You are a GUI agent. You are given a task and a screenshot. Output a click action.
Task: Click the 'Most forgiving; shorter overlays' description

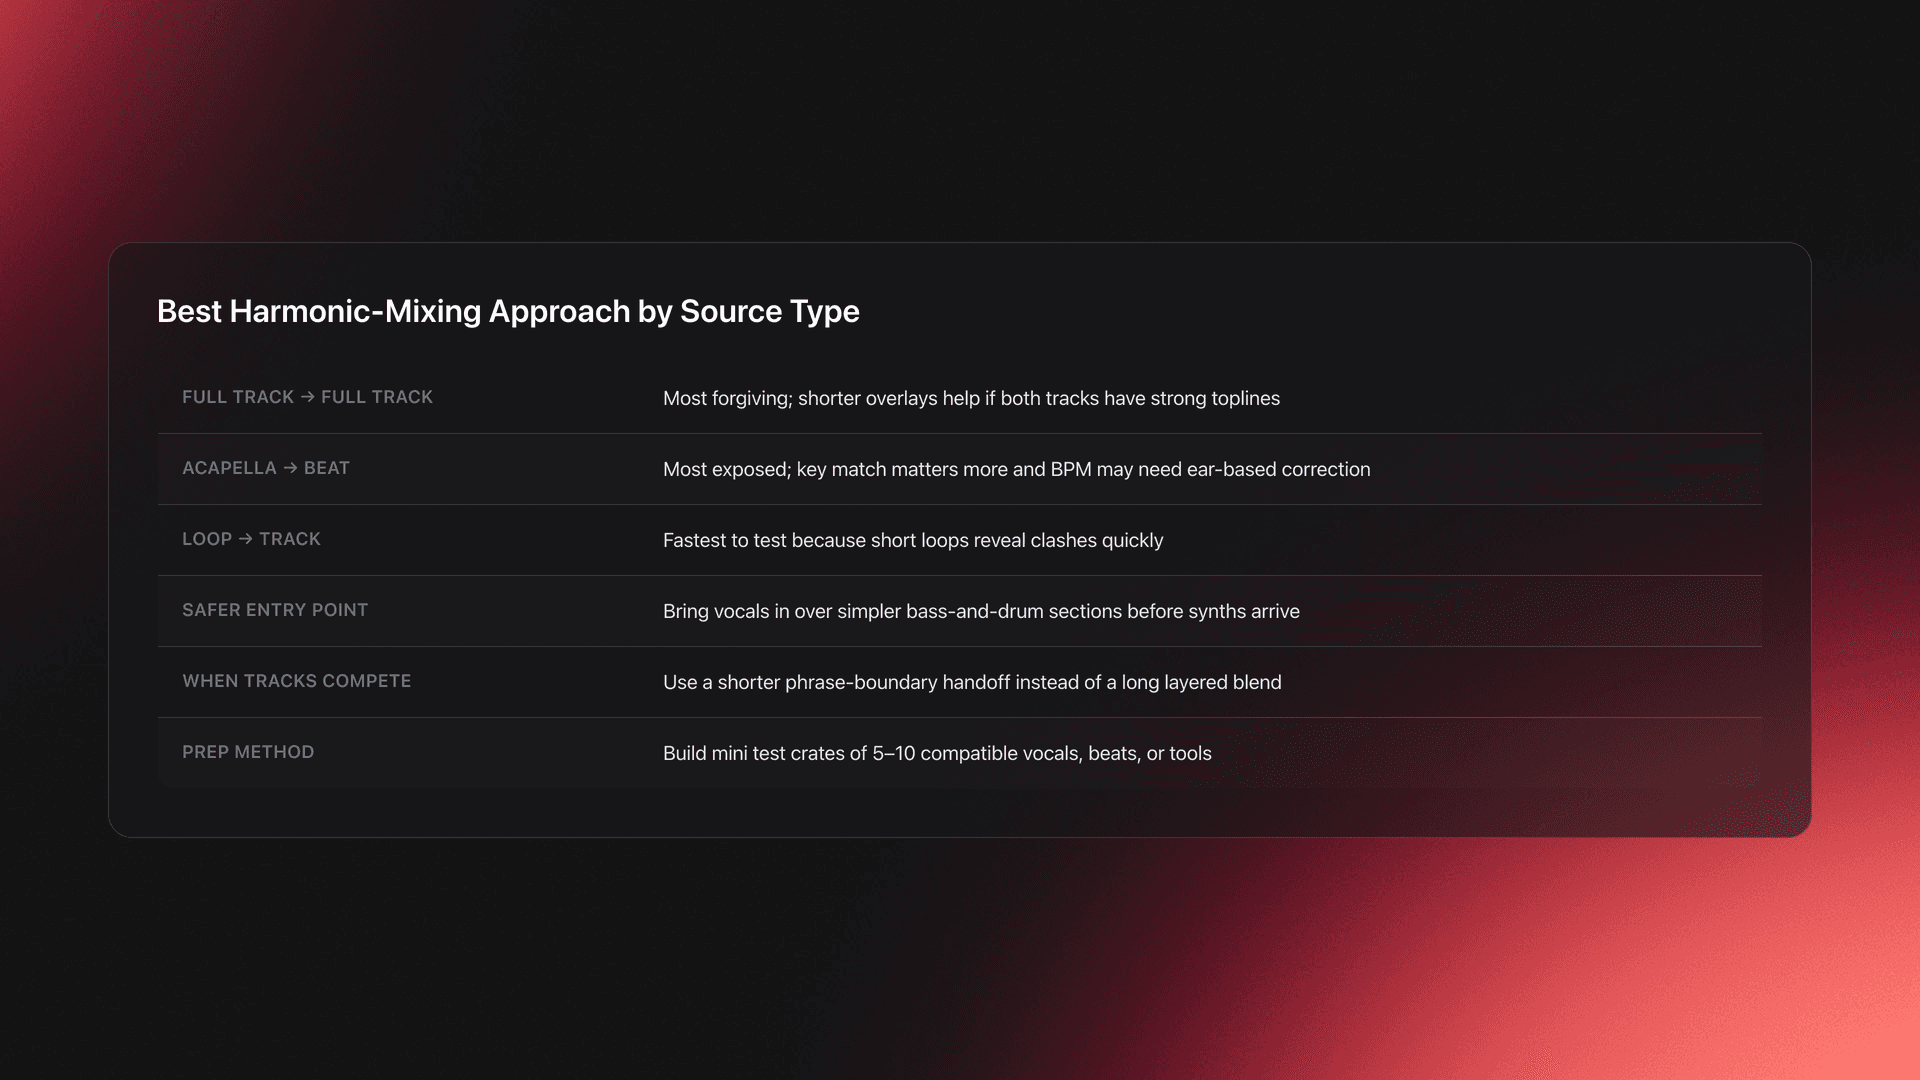coord(971,398)
